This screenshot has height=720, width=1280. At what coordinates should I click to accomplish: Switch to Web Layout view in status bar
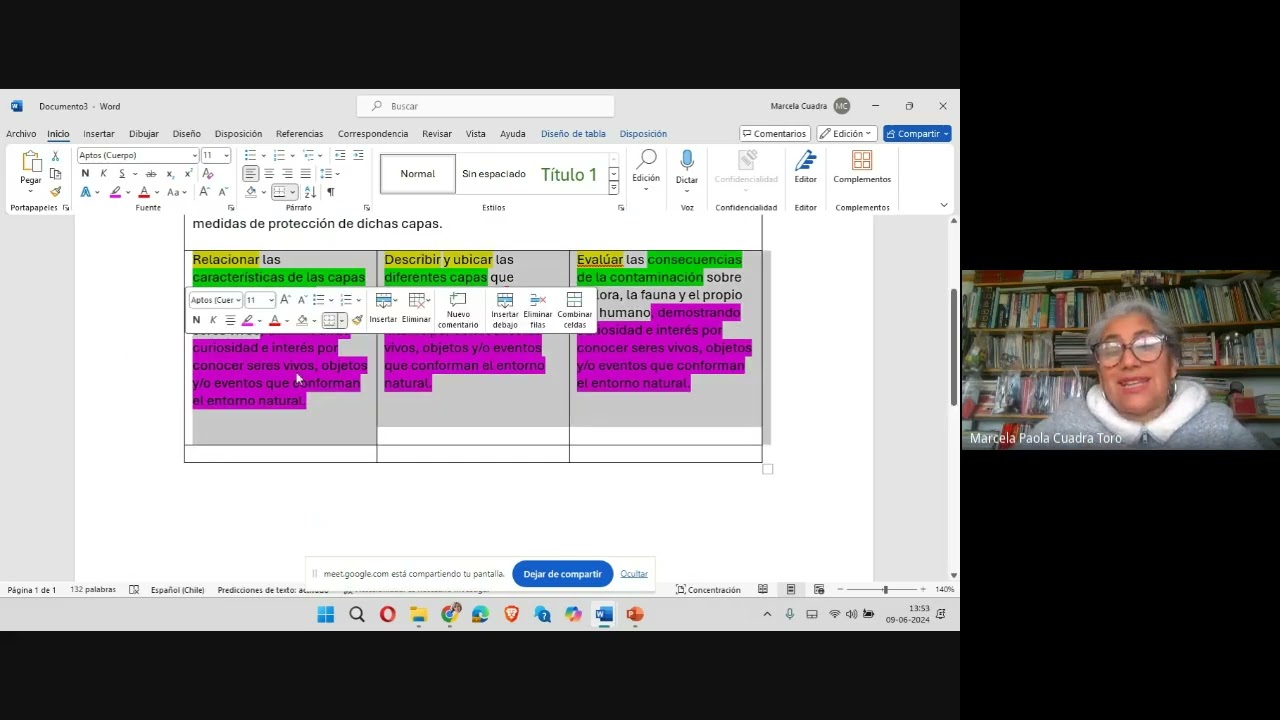coord(819,590)
